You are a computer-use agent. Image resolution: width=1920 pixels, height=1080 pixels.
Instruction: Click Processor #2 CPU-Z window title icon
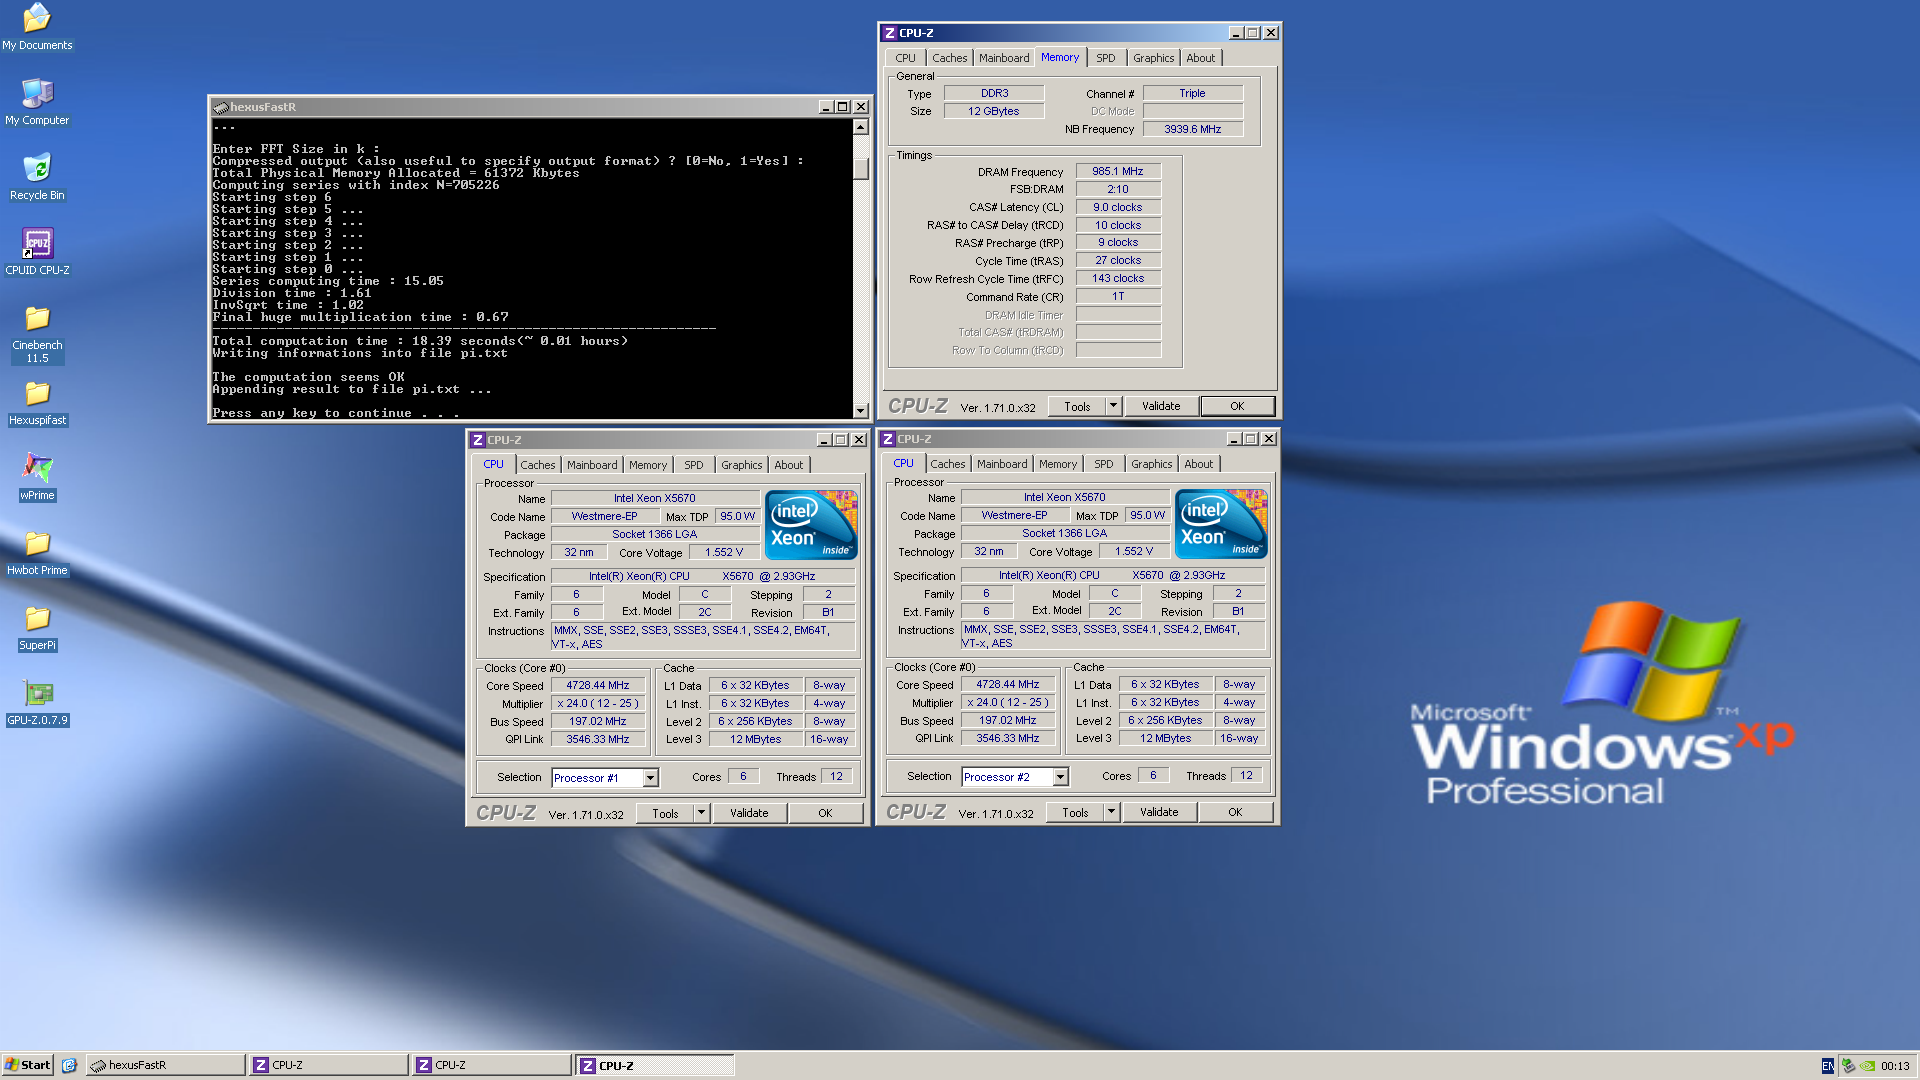pos(888,439)
